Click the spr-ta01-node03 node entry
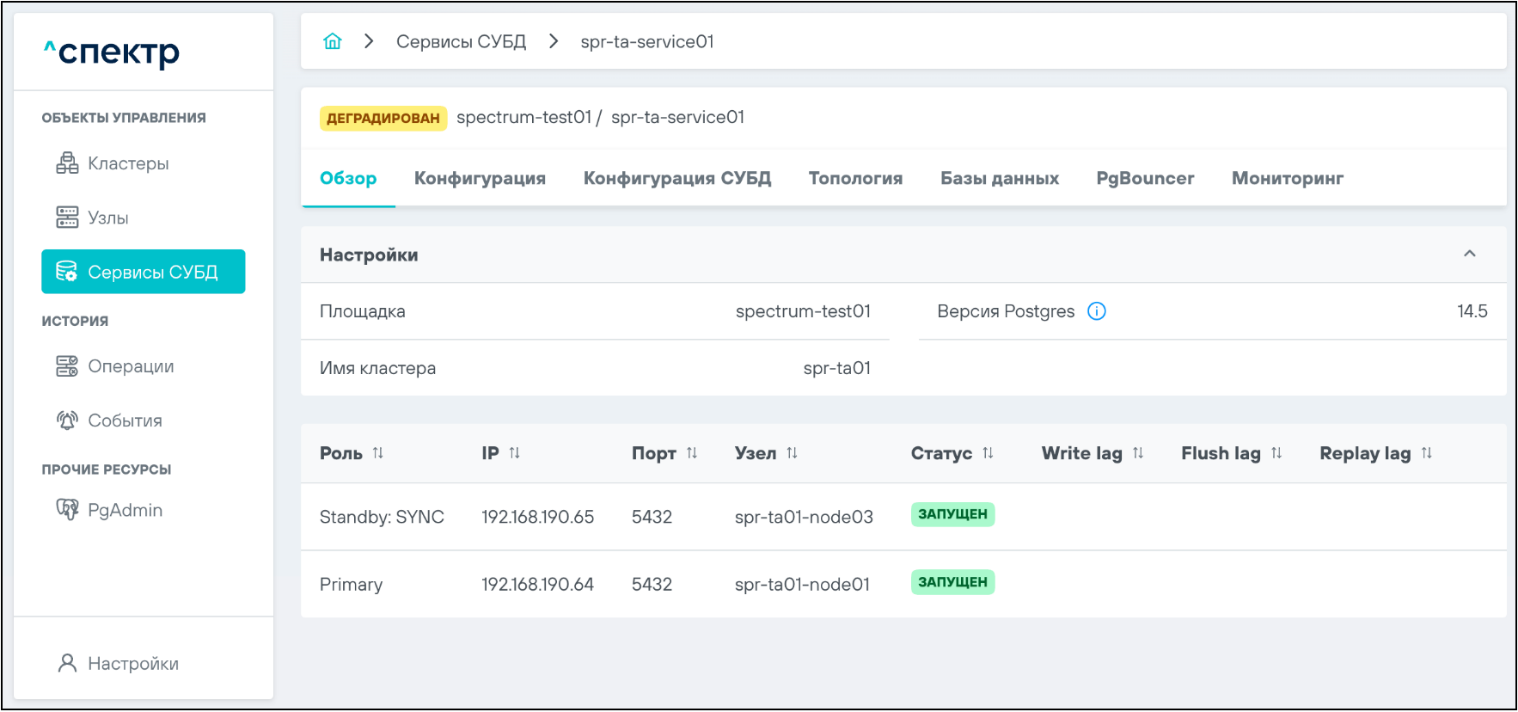Screen dimensions: 1518x712 (x=803, y=517)
